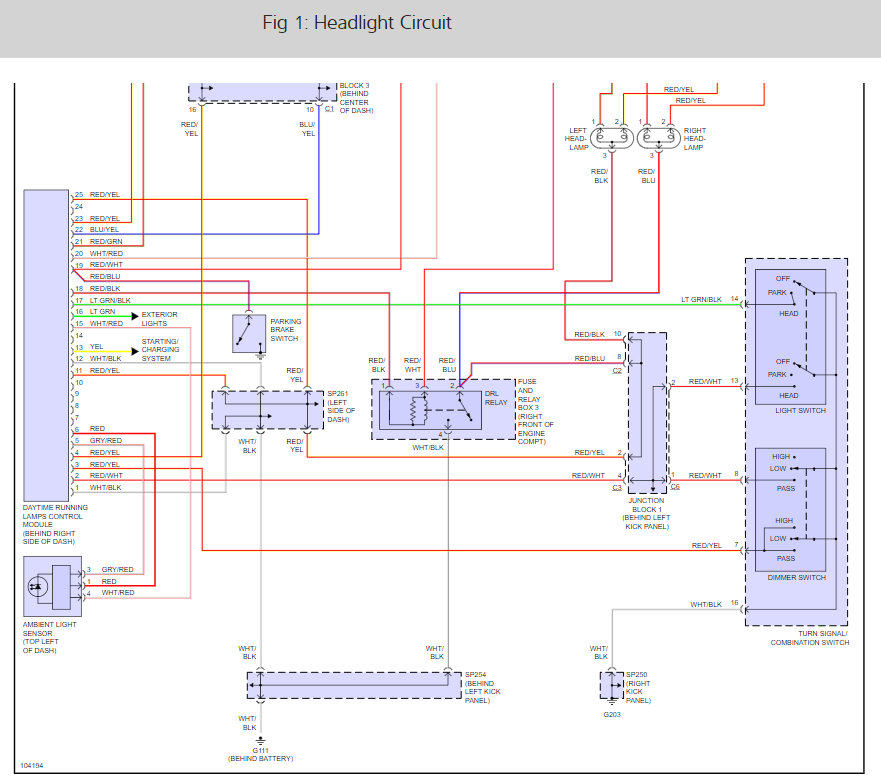Click the Junction Block 1 box
Viewport: 881px width, 784px height.
[x=647, y=413]
